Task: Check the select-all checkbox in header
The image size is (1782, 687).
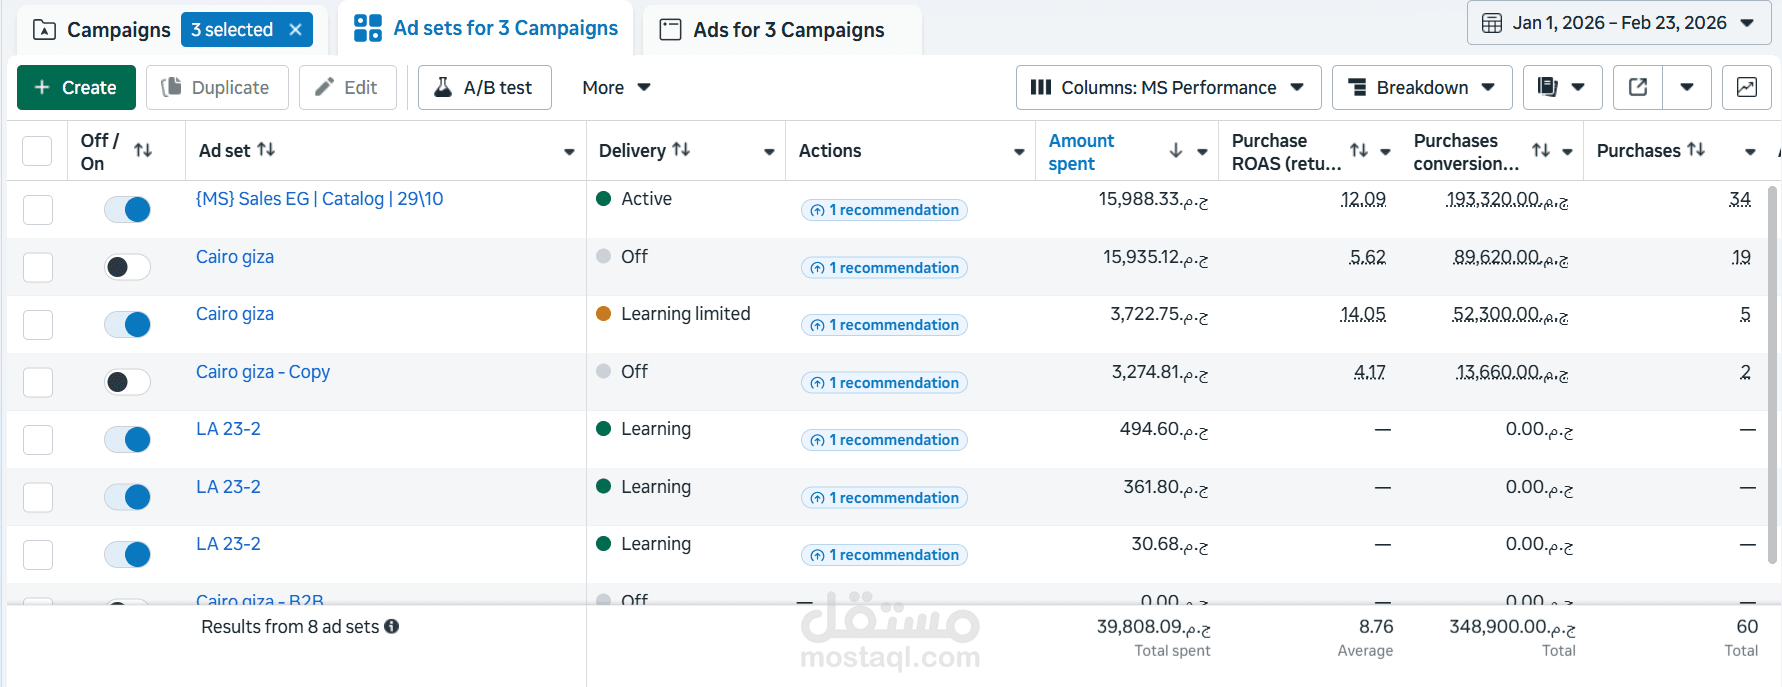Action: pos(37,150)
